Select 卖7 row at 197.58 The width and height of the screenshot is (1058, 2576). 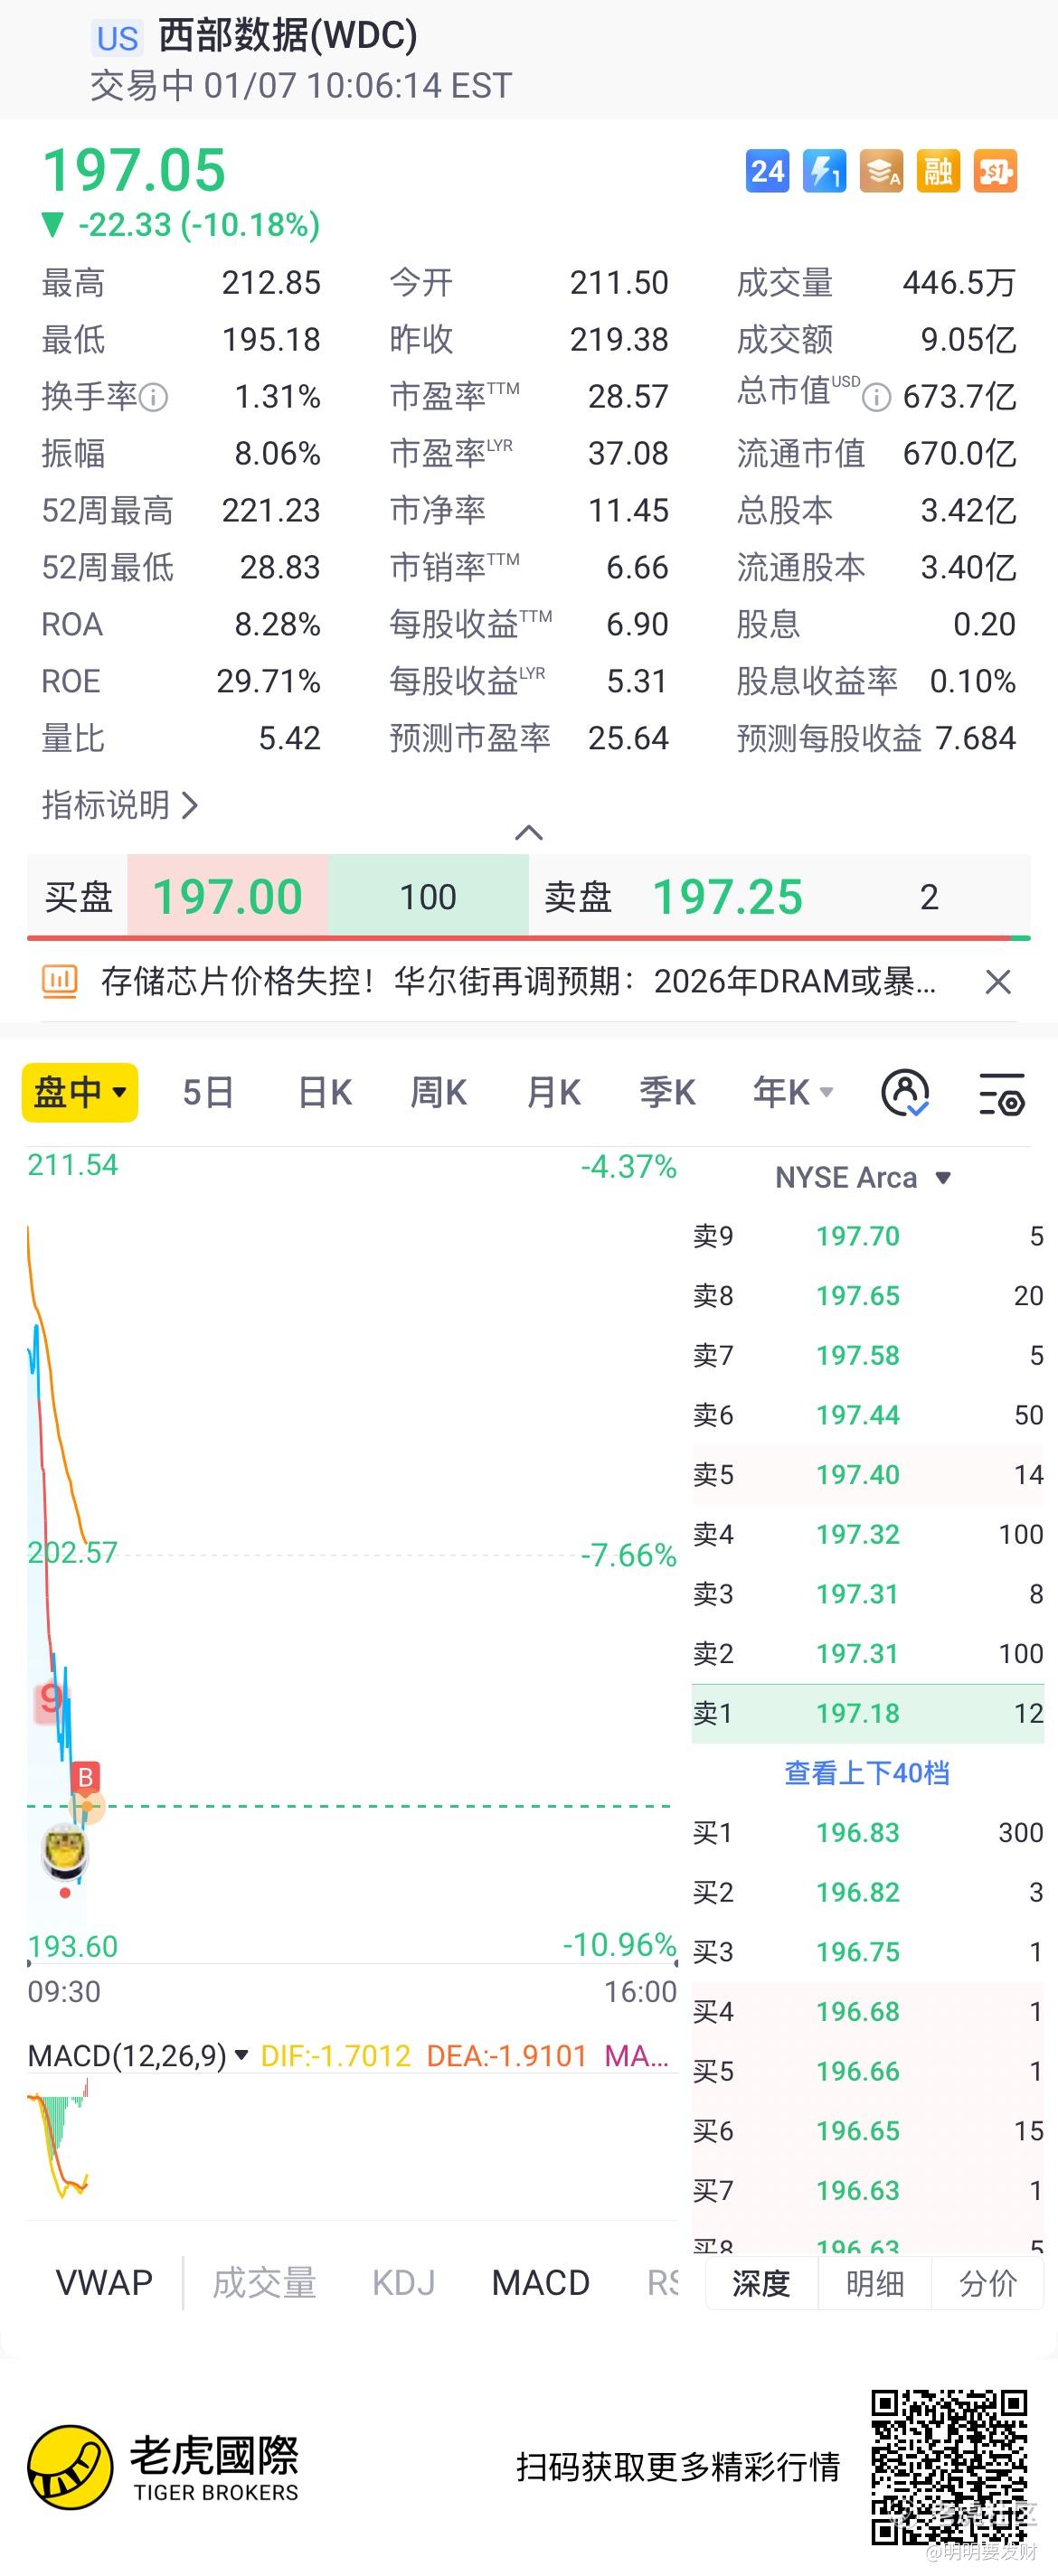[867, 1355]
